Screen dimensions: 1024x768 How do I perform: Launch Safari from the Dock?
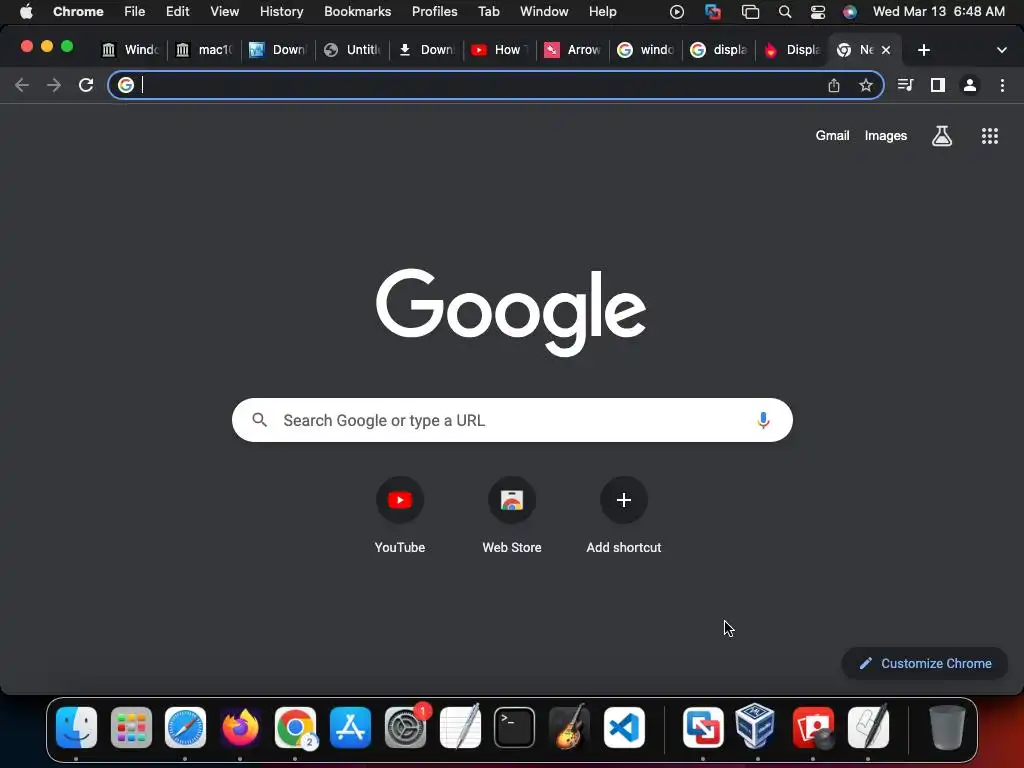(185, 728)
